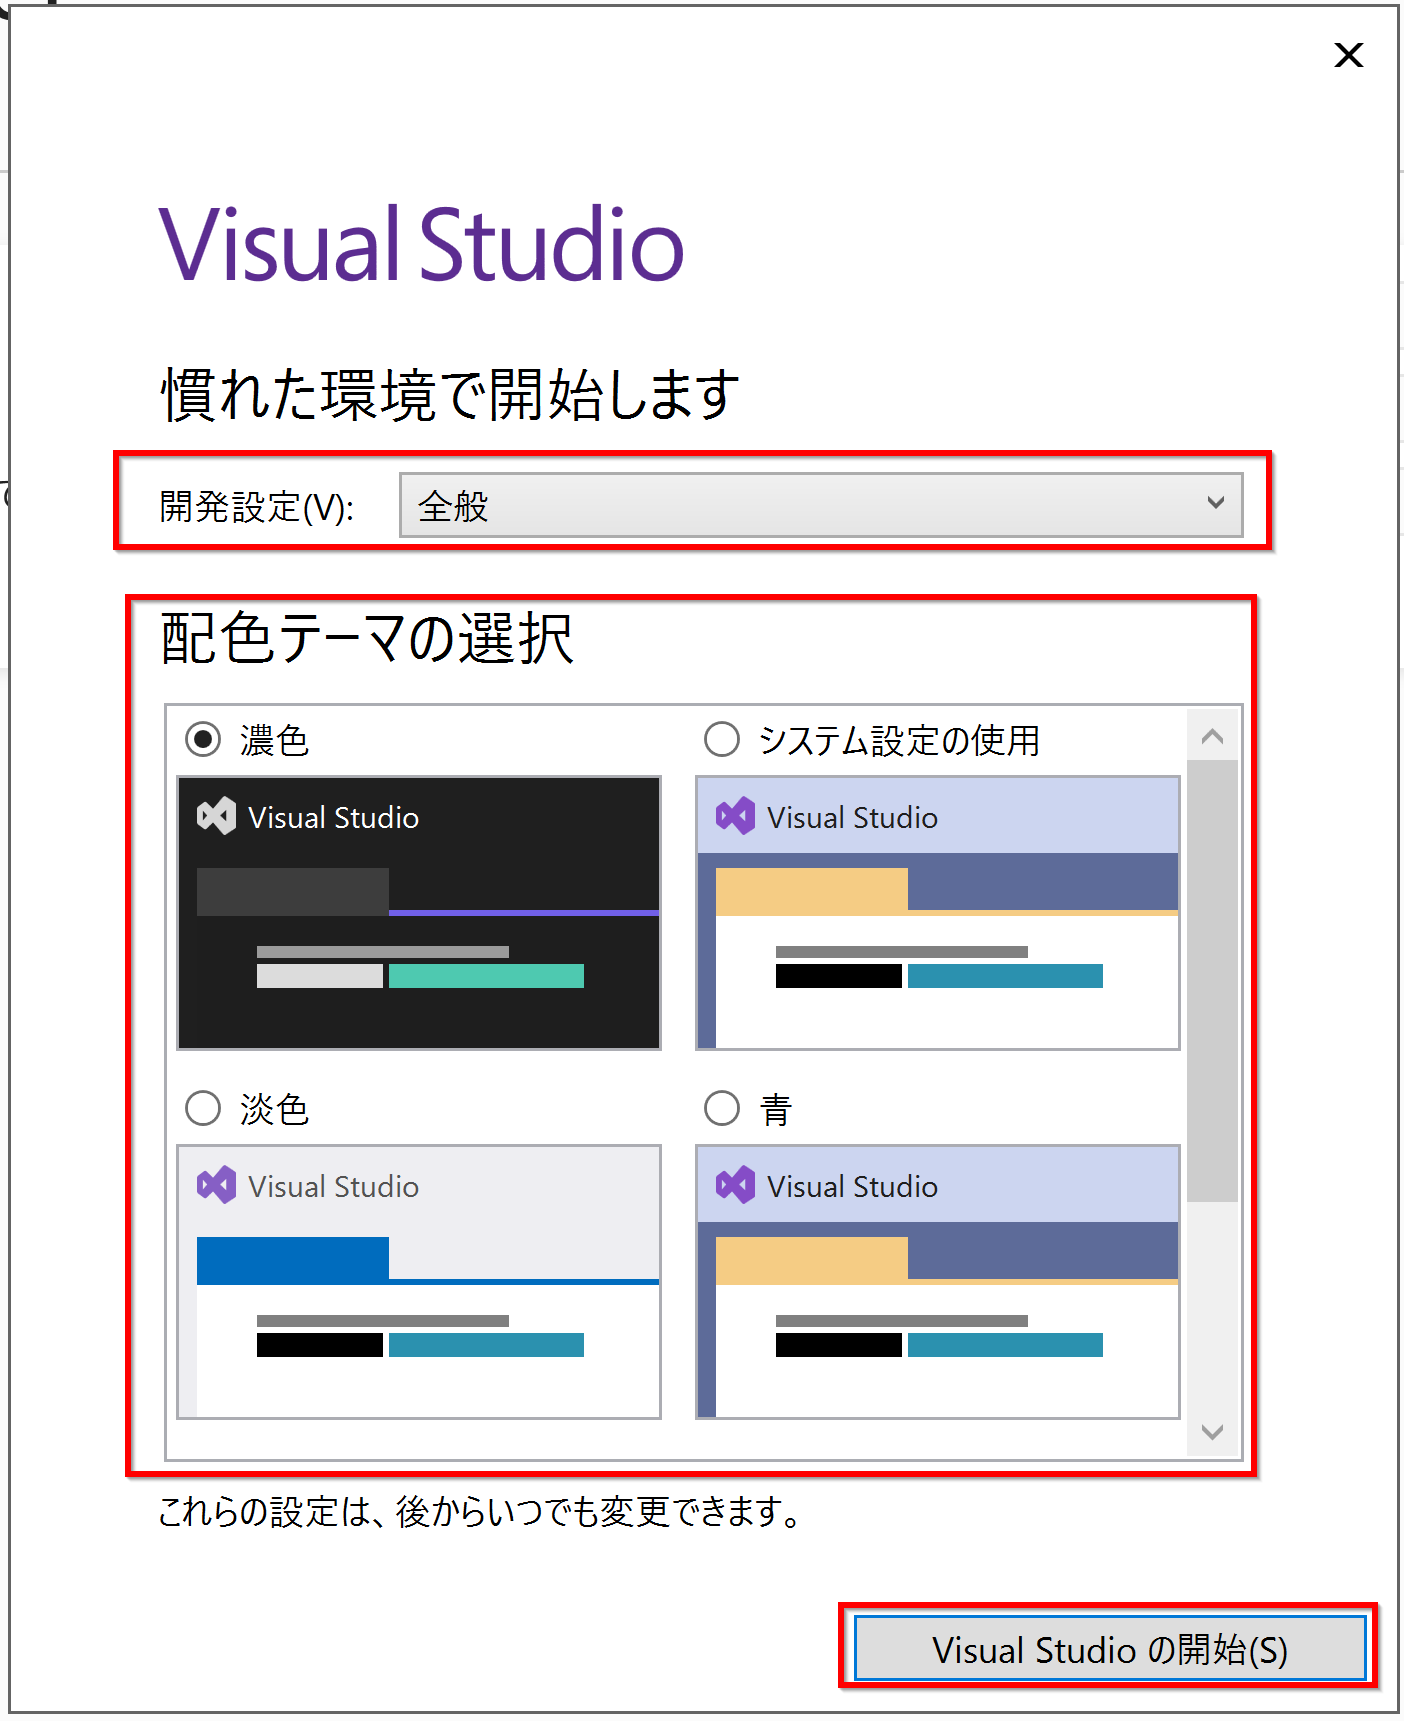
Task: Click the system setting theme preview thumbnail
Action: 938,913
